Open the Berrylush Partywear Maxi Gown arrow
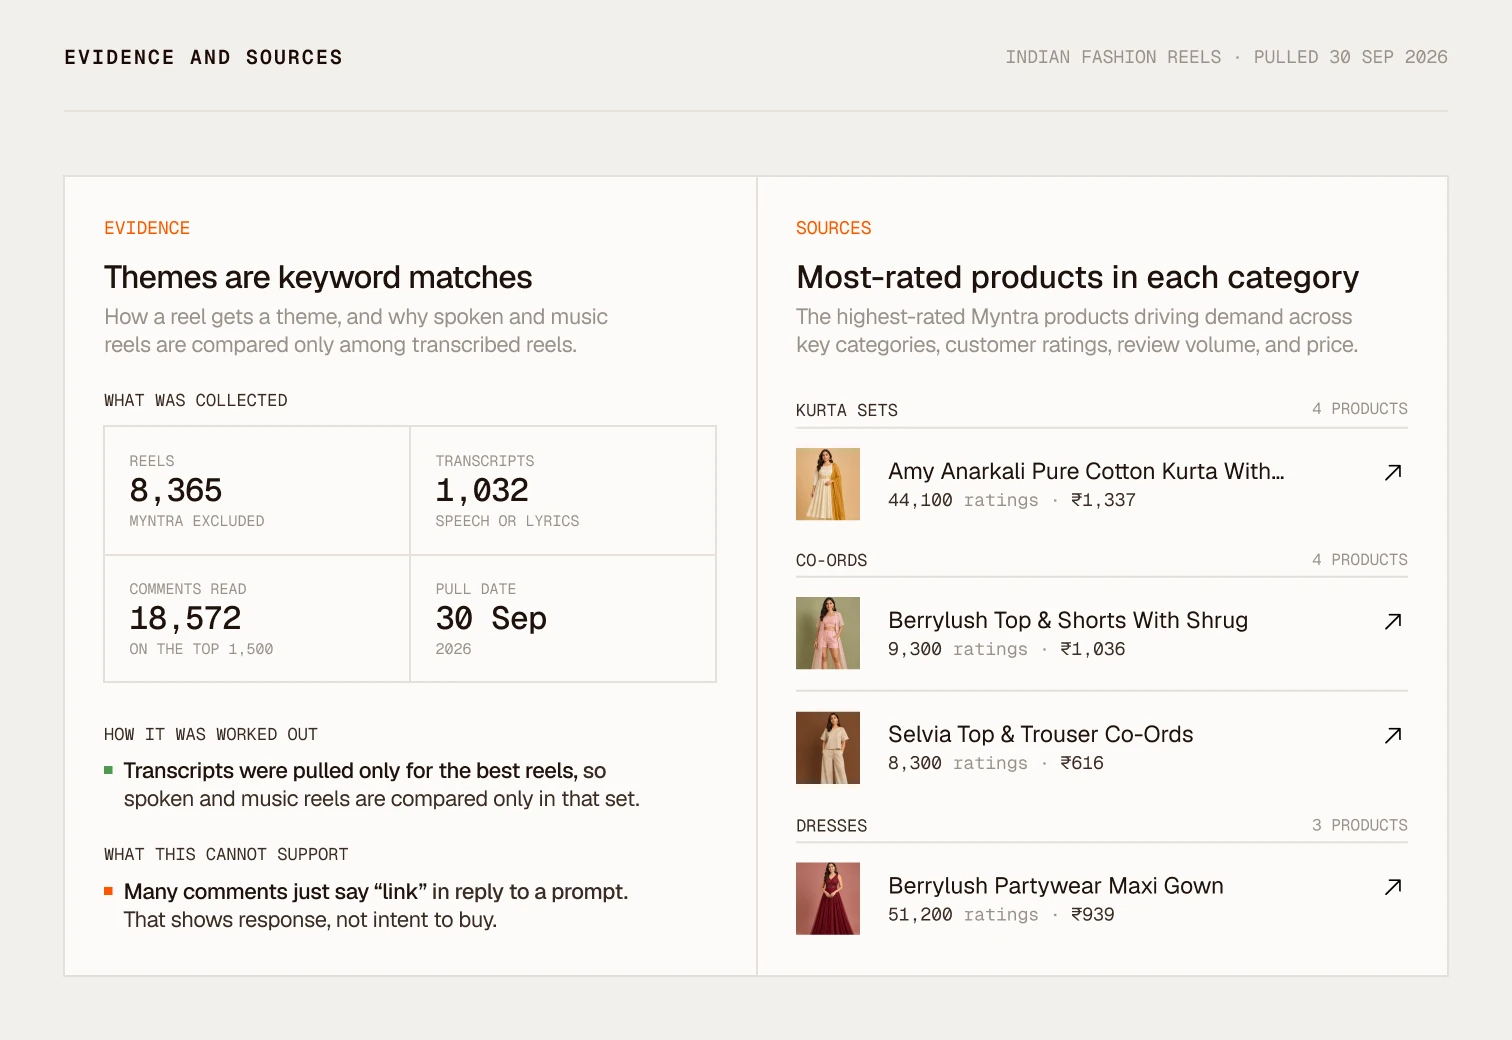1512x1040 pixels. (1393, 886)
